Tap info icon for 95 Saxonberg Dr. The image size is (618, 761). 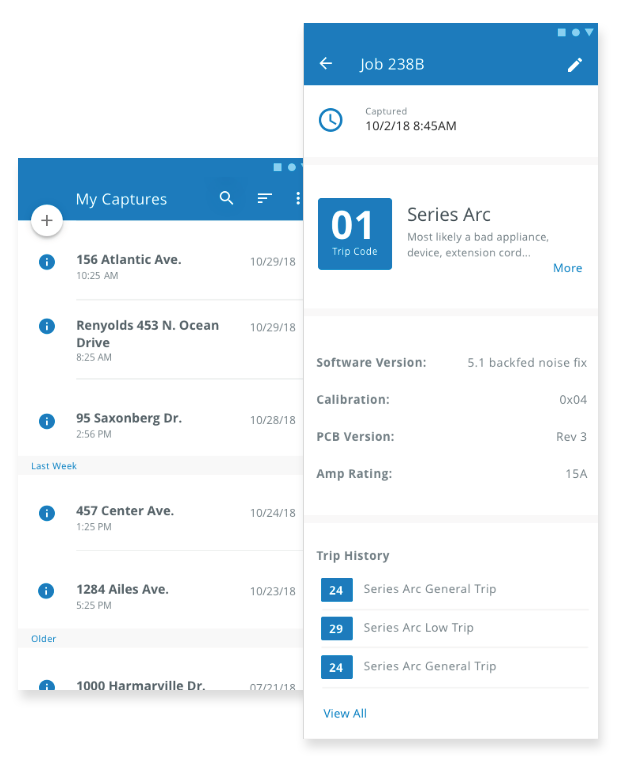click(x=47, y=421)
